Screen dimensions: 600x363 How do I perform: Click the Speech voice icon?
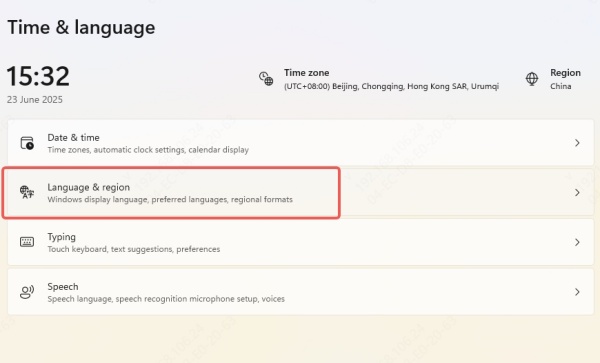click(x=27, y=292)
